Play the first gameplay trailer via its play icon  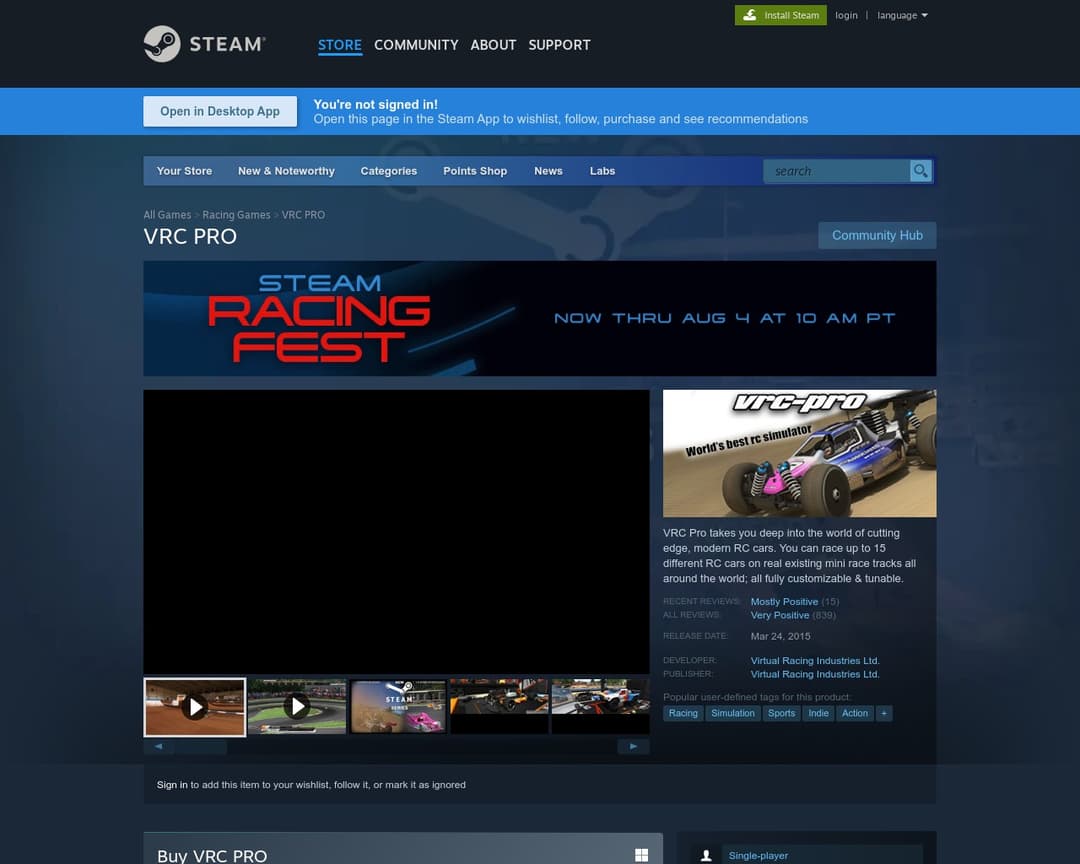click(x=194, y=706)
